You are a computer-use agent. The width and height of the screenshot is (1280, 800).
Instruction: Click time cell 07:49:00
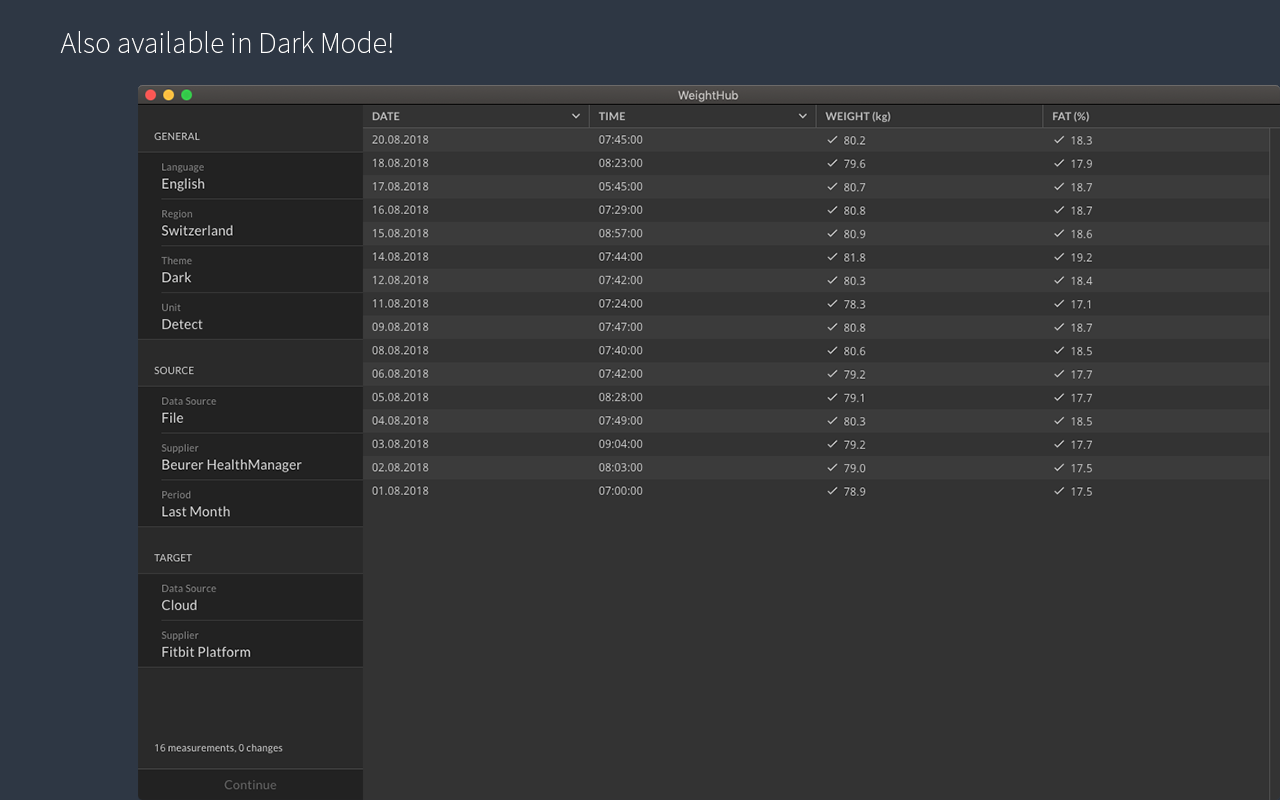click(621, 421)
